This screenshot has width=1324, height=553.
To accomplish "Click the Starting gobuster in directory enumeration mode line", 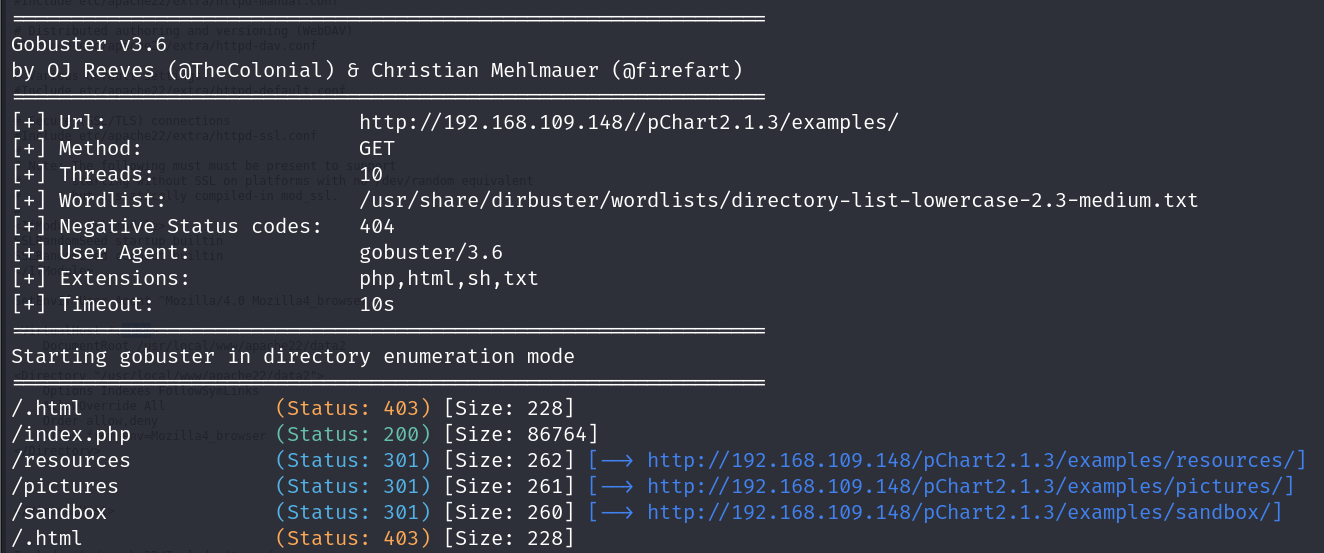I will click(293, 356).
